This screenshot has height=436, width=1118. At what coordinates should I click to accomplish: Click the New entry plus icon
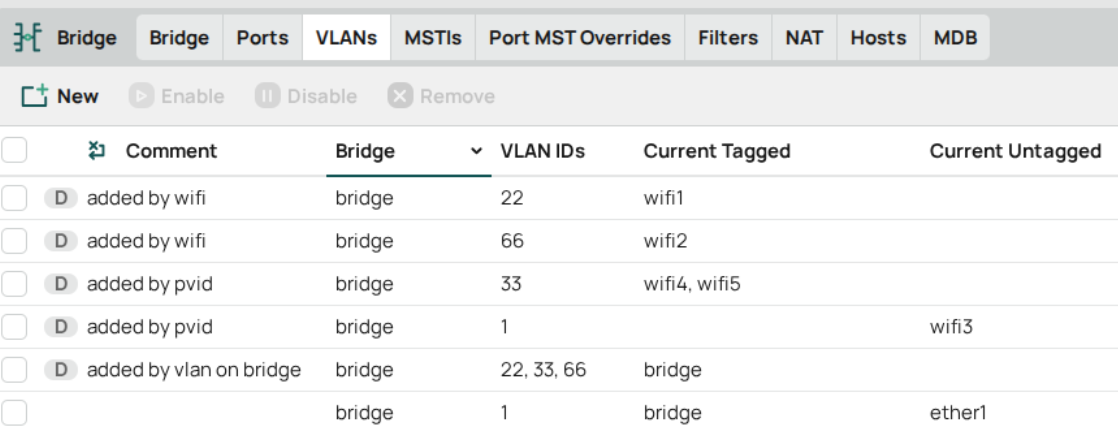pyautogui.click(x=35, y=96)
